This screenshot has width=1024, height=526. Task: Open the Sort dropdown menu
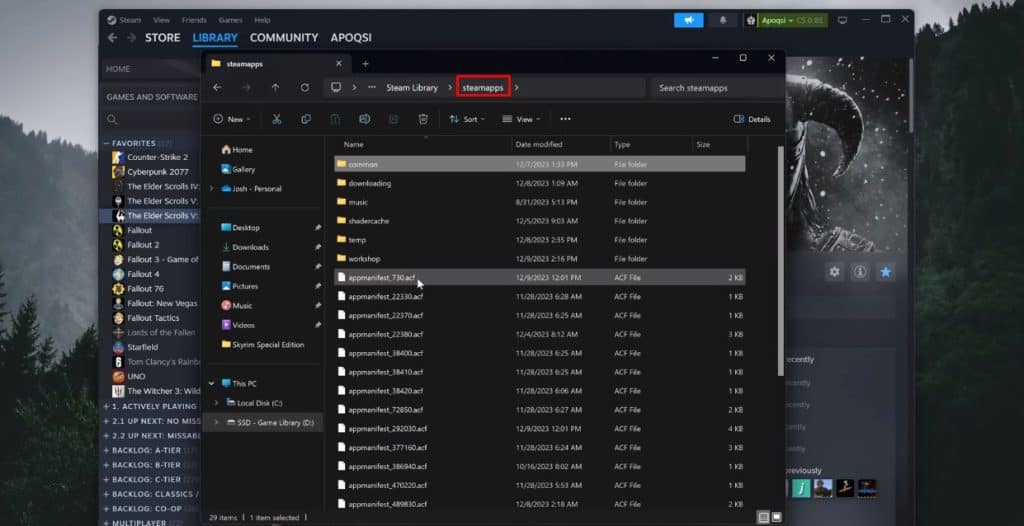point(468,119)
